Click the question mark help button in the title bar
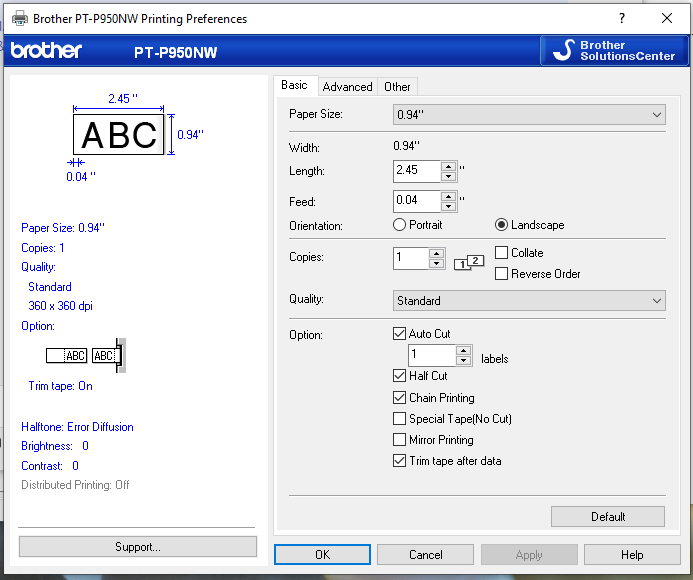The image size is (693, 580). [622, 18]
